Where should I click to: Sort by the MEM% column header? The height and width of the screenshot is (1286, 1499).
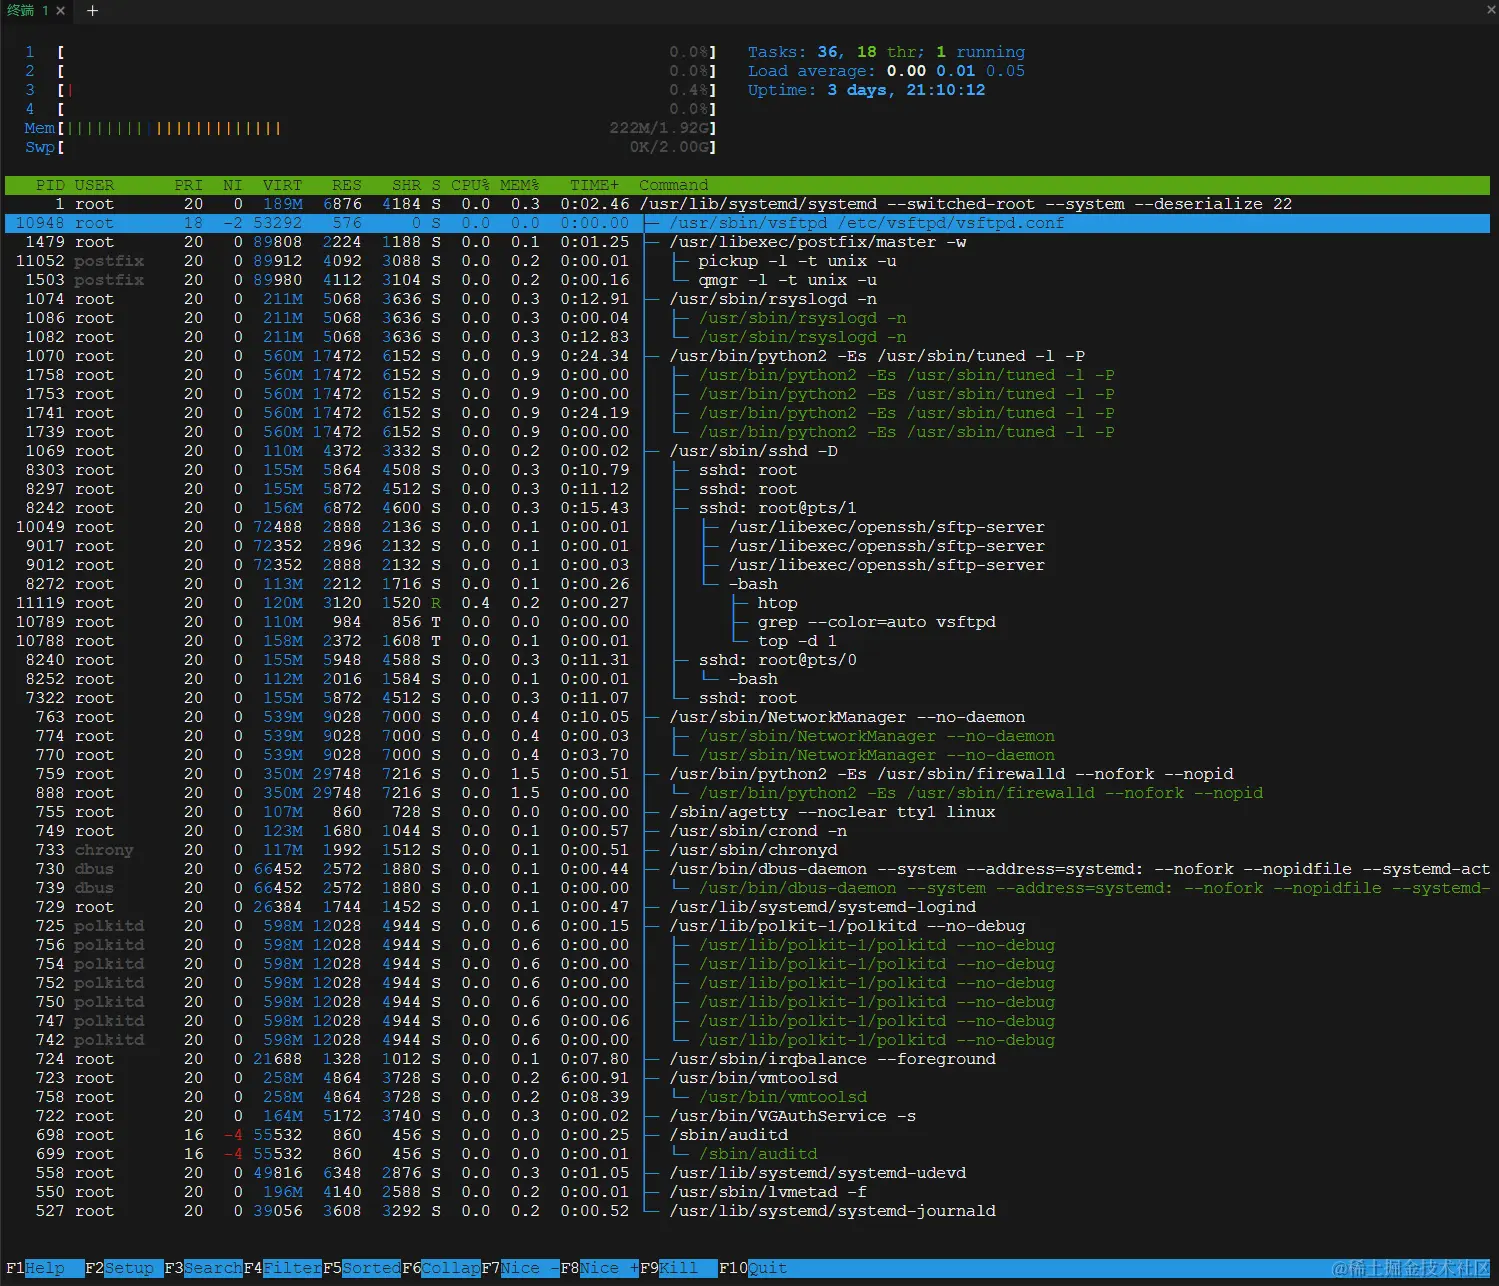[x=520, y=185]
